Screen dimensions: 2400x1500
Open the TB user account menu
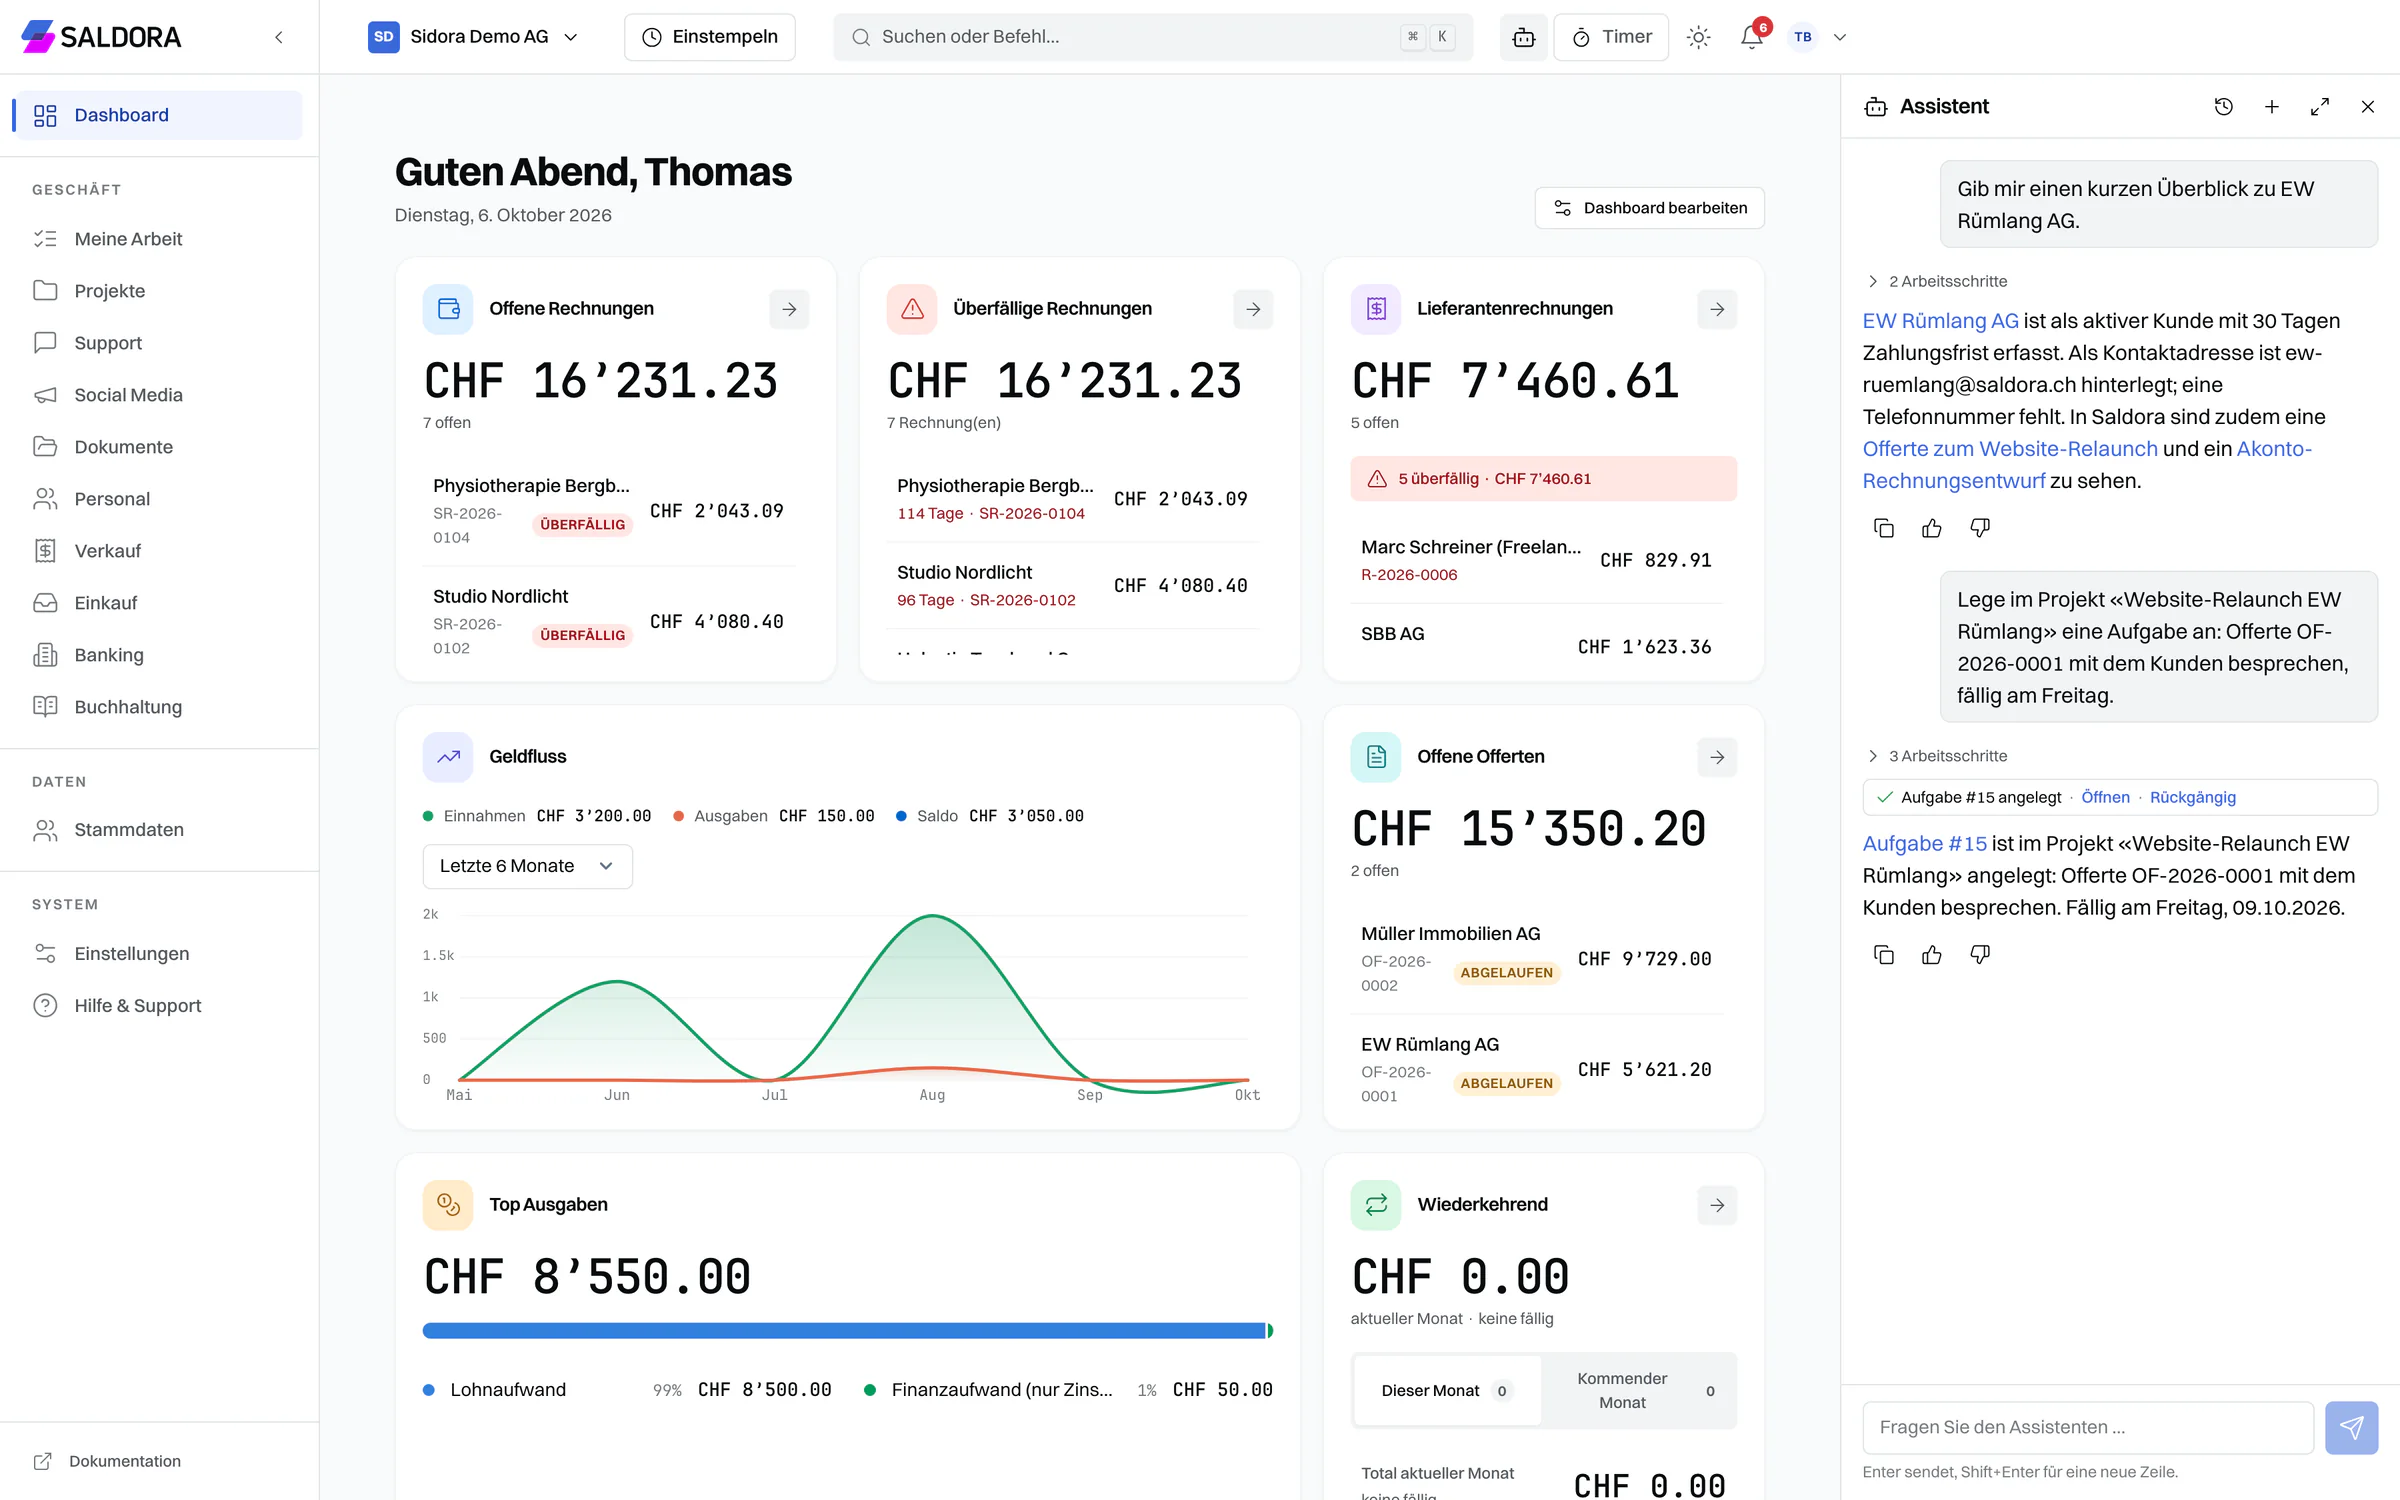pos(1817,37)
